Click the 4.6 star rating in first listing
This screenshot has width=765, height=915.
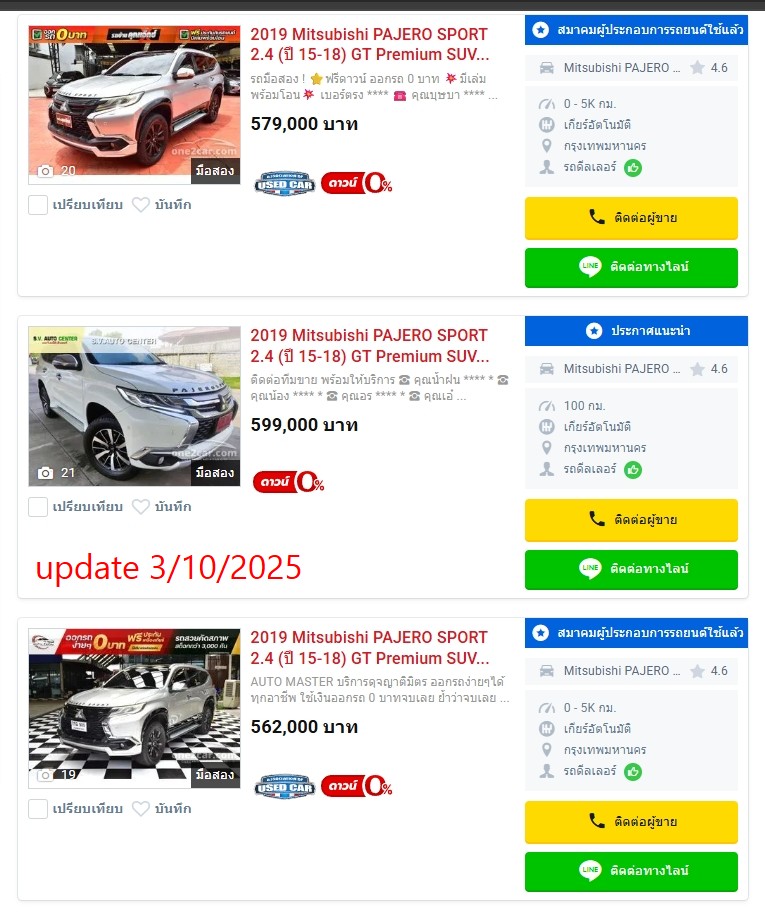coord(709,68)
